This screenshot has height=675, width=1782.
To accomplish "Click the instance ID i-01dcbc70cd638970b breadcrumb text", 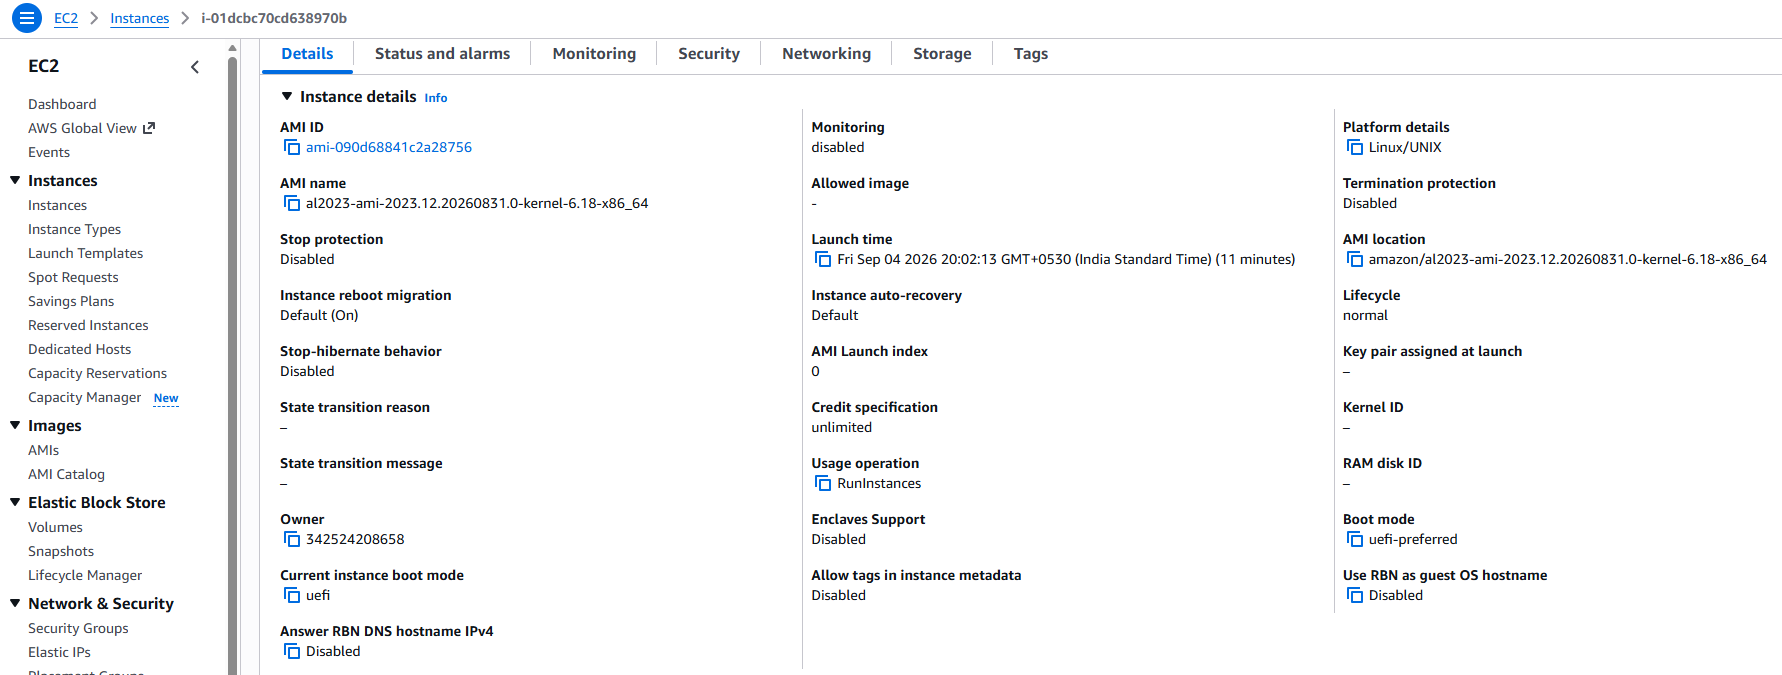I will (x=274, y=18).
